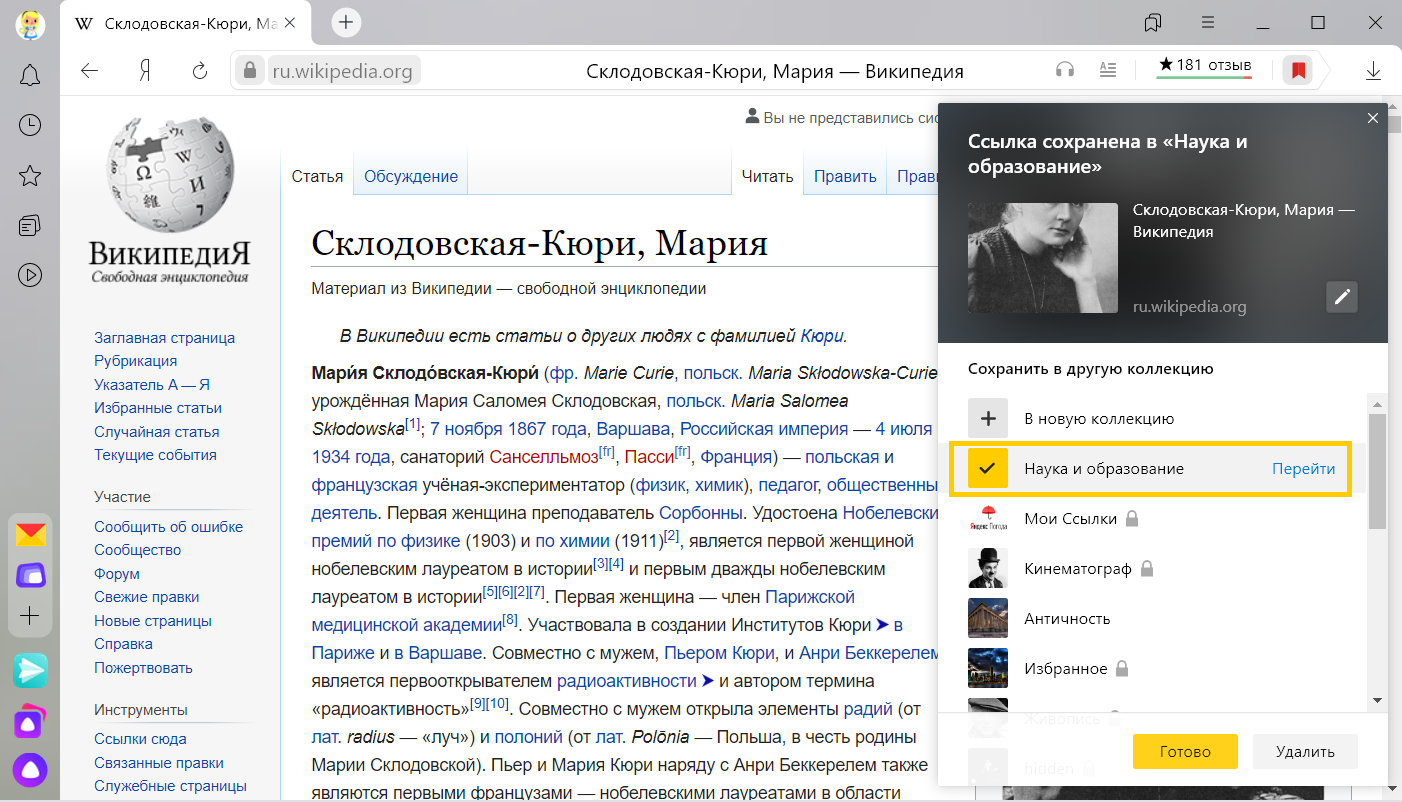Screen dimensions: 1402x802
Task: Switch to the Править tab
Action: pos(845,176)
